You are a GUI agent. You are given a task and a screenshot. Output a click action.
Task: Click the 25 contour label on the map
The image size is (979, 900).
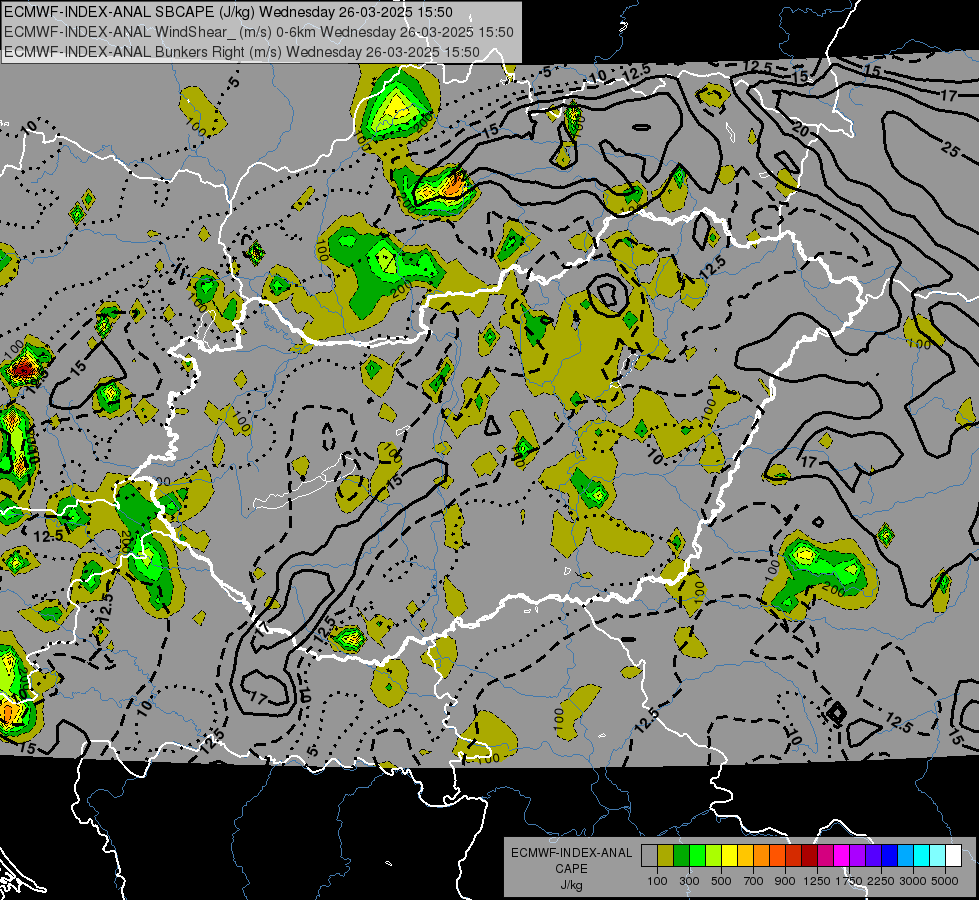click(950, 150)
